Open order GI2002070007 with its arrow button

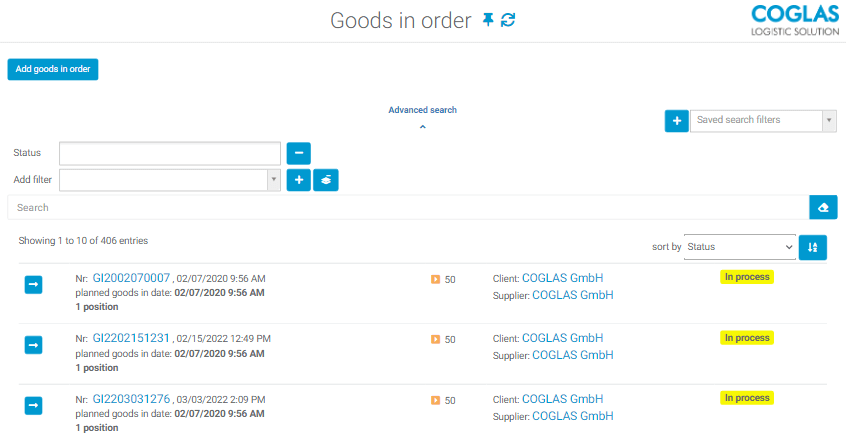(x=33, y=285)
